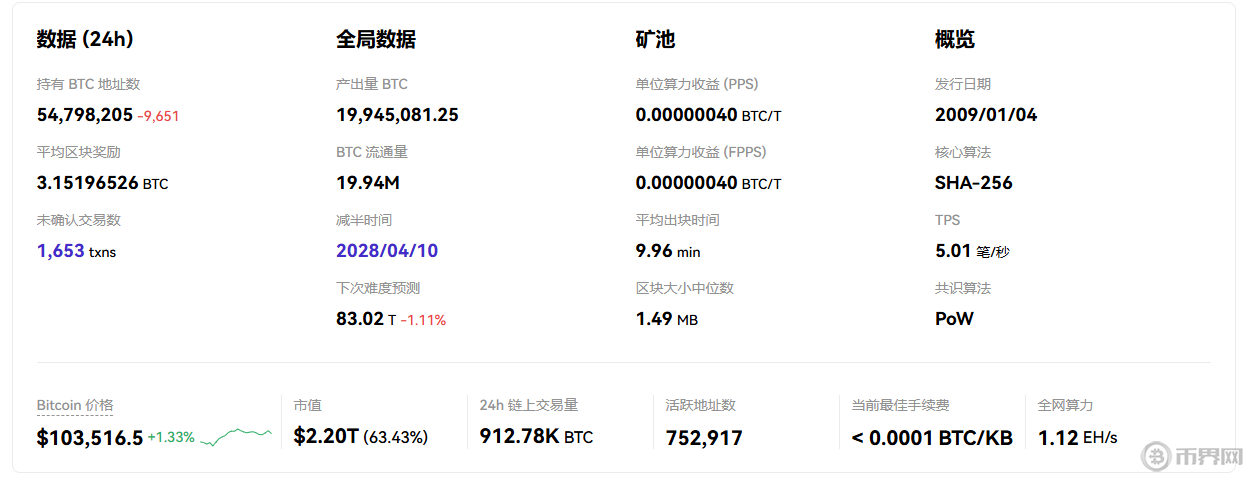This screenshot has height=484, width=1254.
Task: Select the issue date 2009/01/04
Action: [x=986, y=115]
